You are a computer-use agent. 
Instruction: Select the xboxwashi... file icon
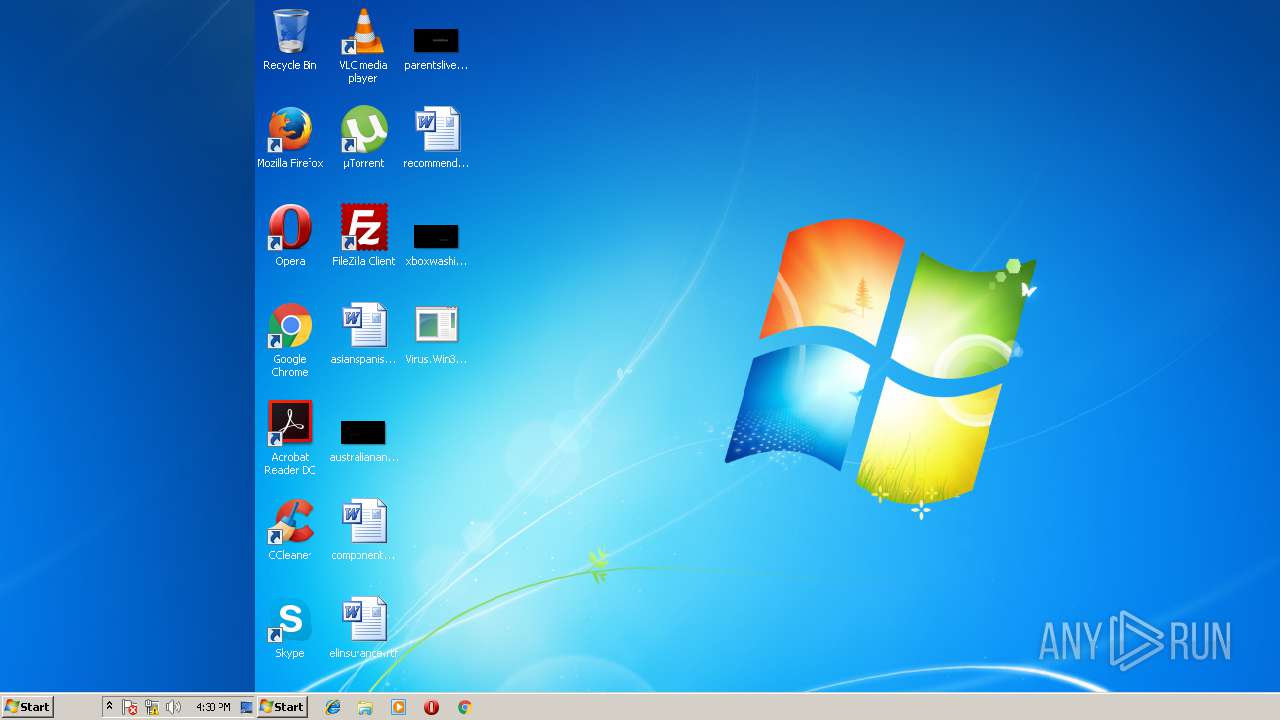point(436,243)
